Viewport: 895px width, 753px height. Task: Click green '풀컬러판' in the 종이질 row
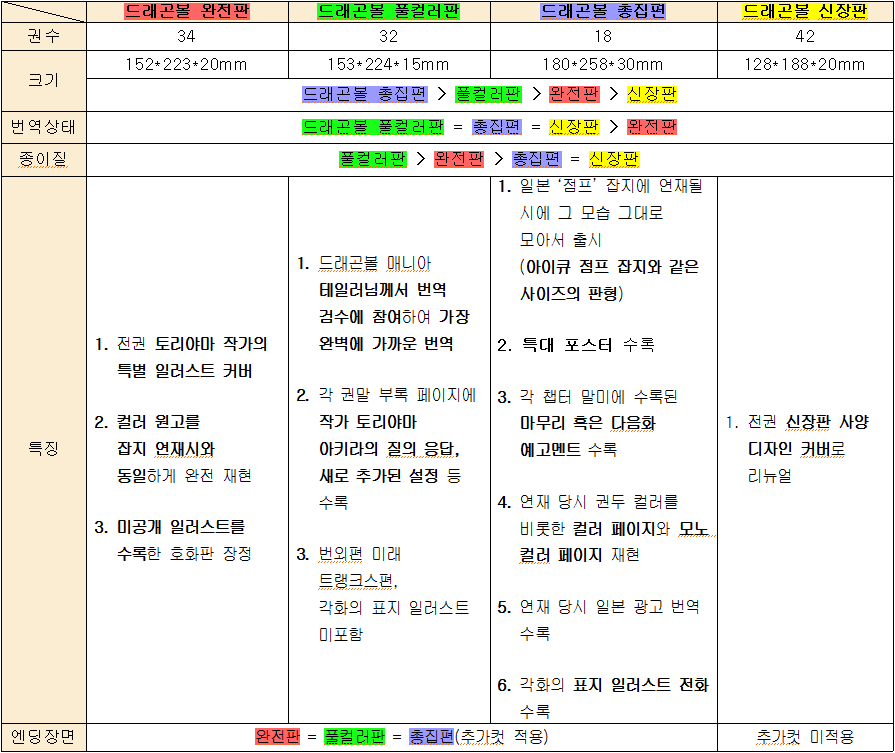[373, 159]
